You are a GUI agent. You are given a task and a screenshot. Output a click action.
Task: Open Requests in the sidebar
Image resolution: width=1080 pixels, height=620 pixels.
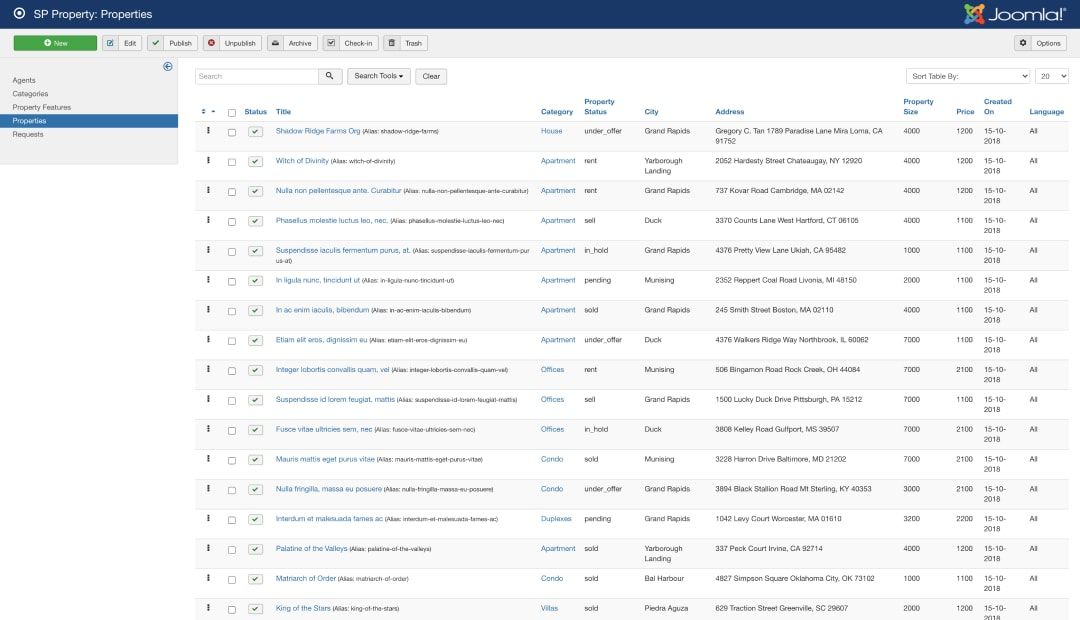click(x=28, y=134)
